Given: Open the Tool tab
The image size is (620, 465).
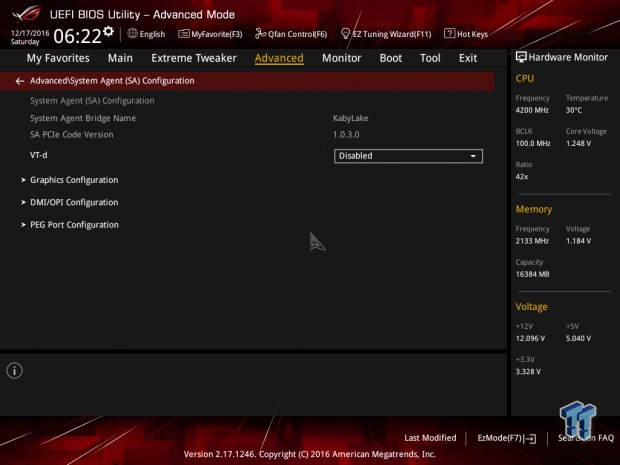Looking at the screenshot, I should (x=430, y=58).
